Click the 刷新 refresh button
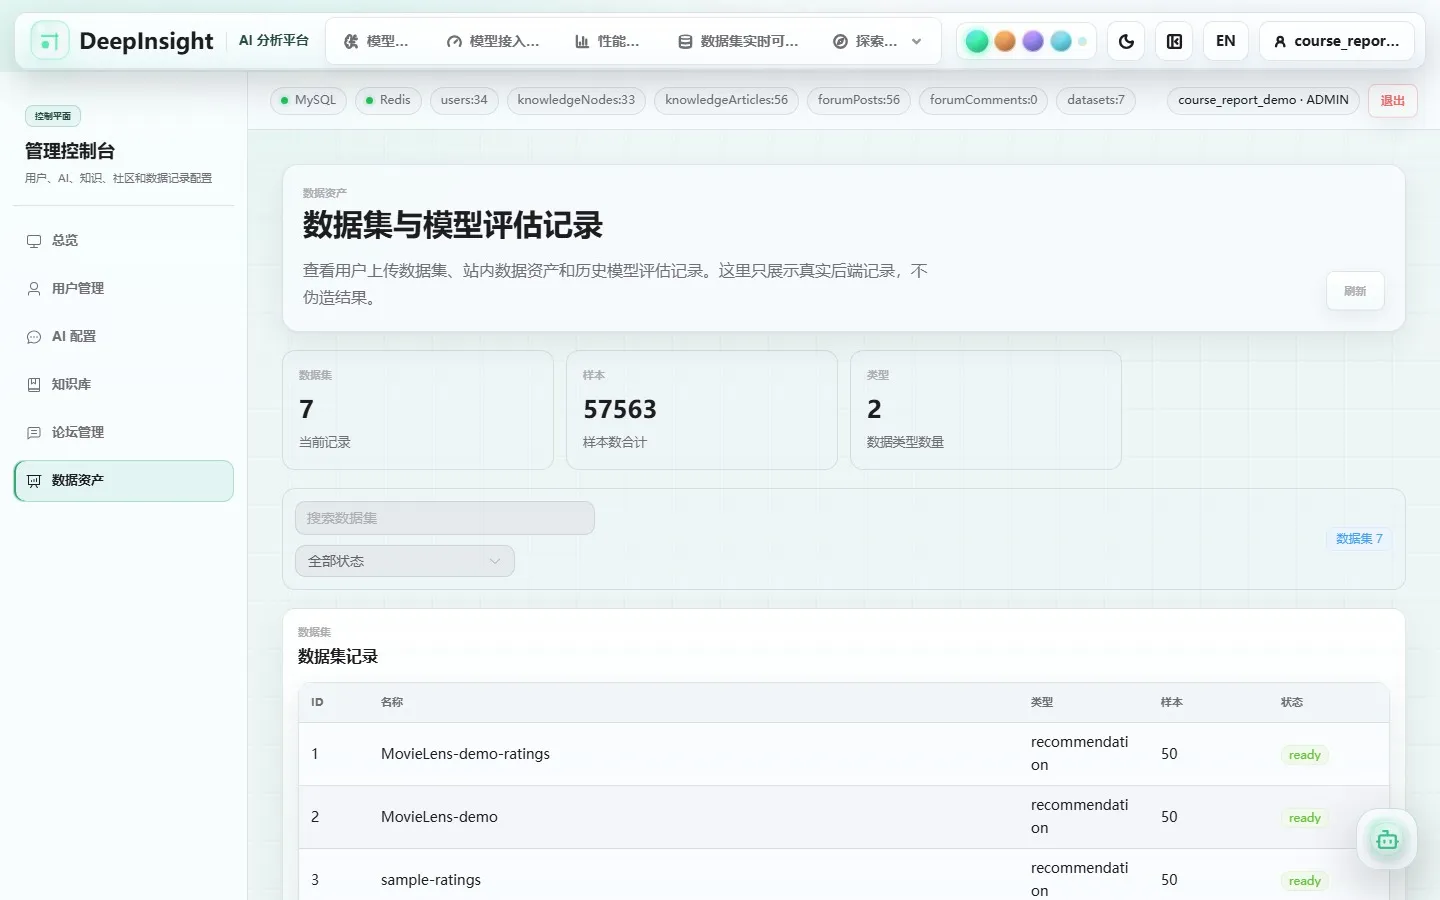This screenshot has height=900, width=1440. (1355, 291)
